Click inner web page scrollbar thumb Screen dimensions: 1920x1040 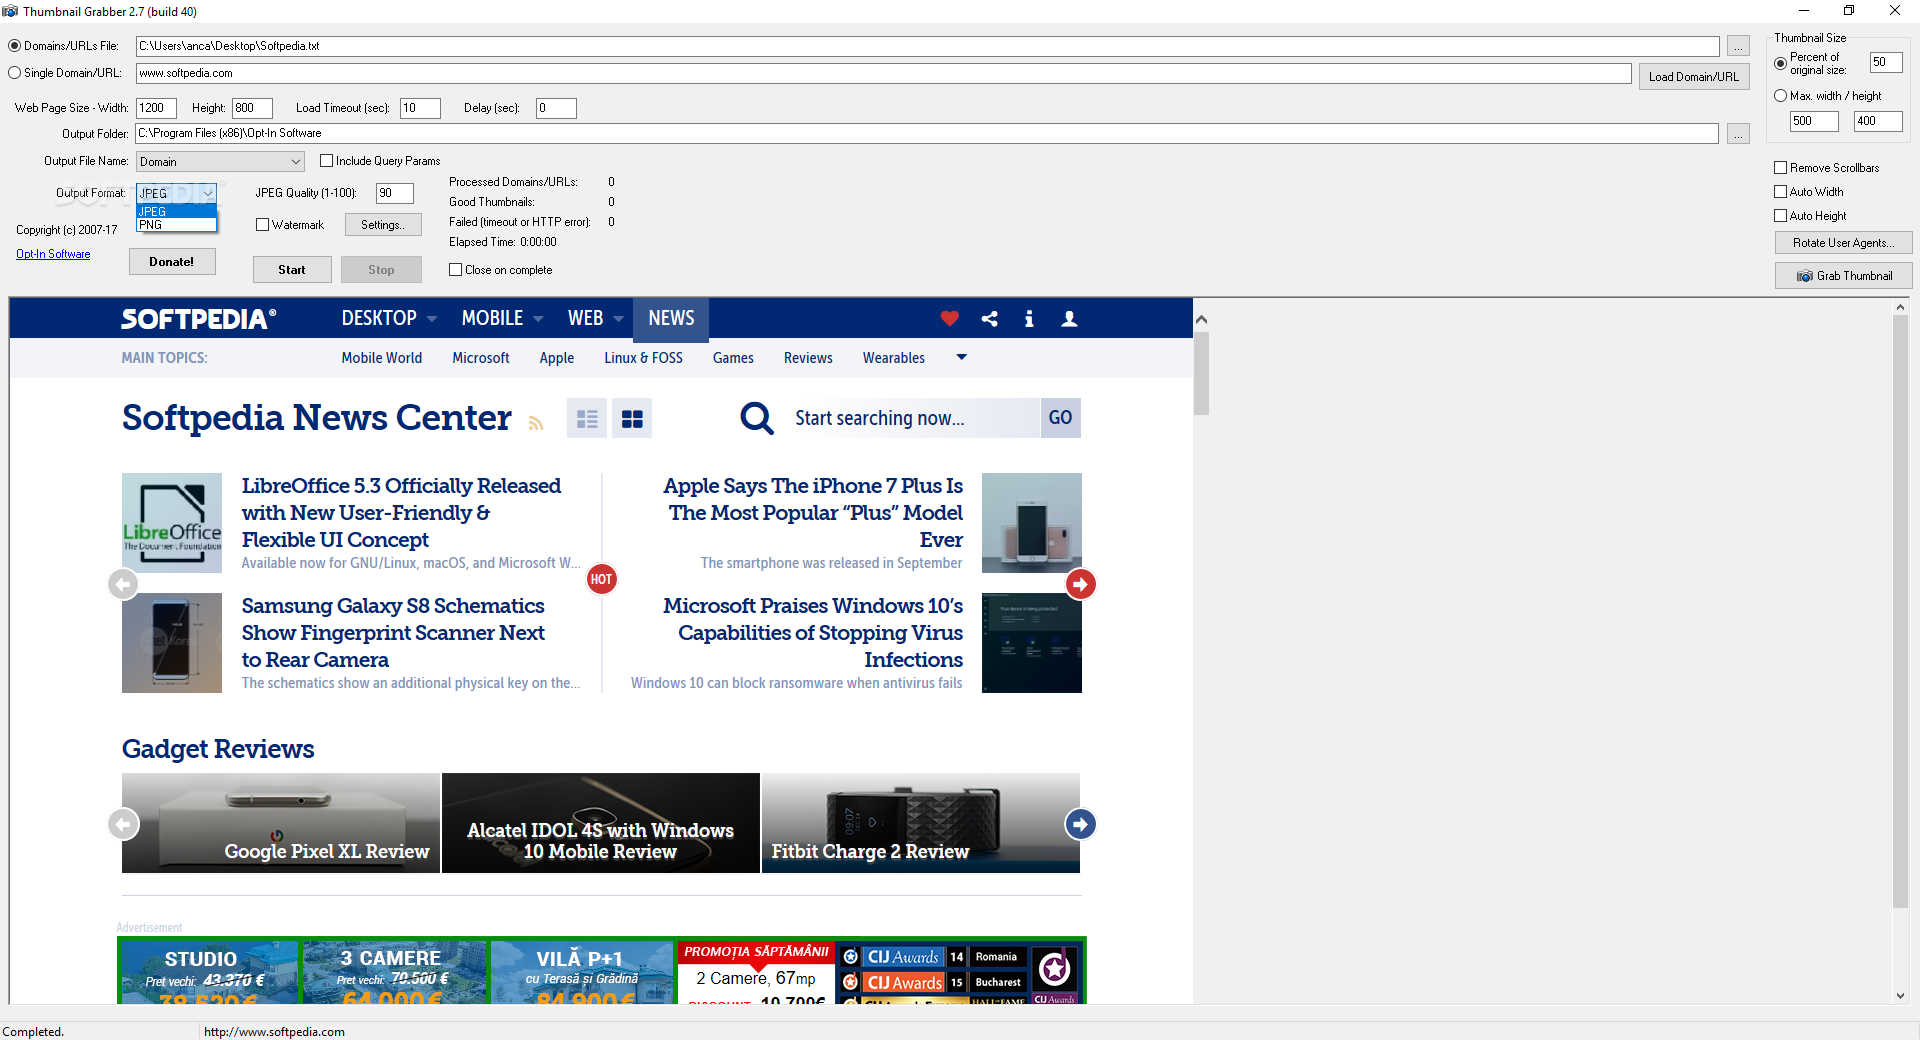1201,374
